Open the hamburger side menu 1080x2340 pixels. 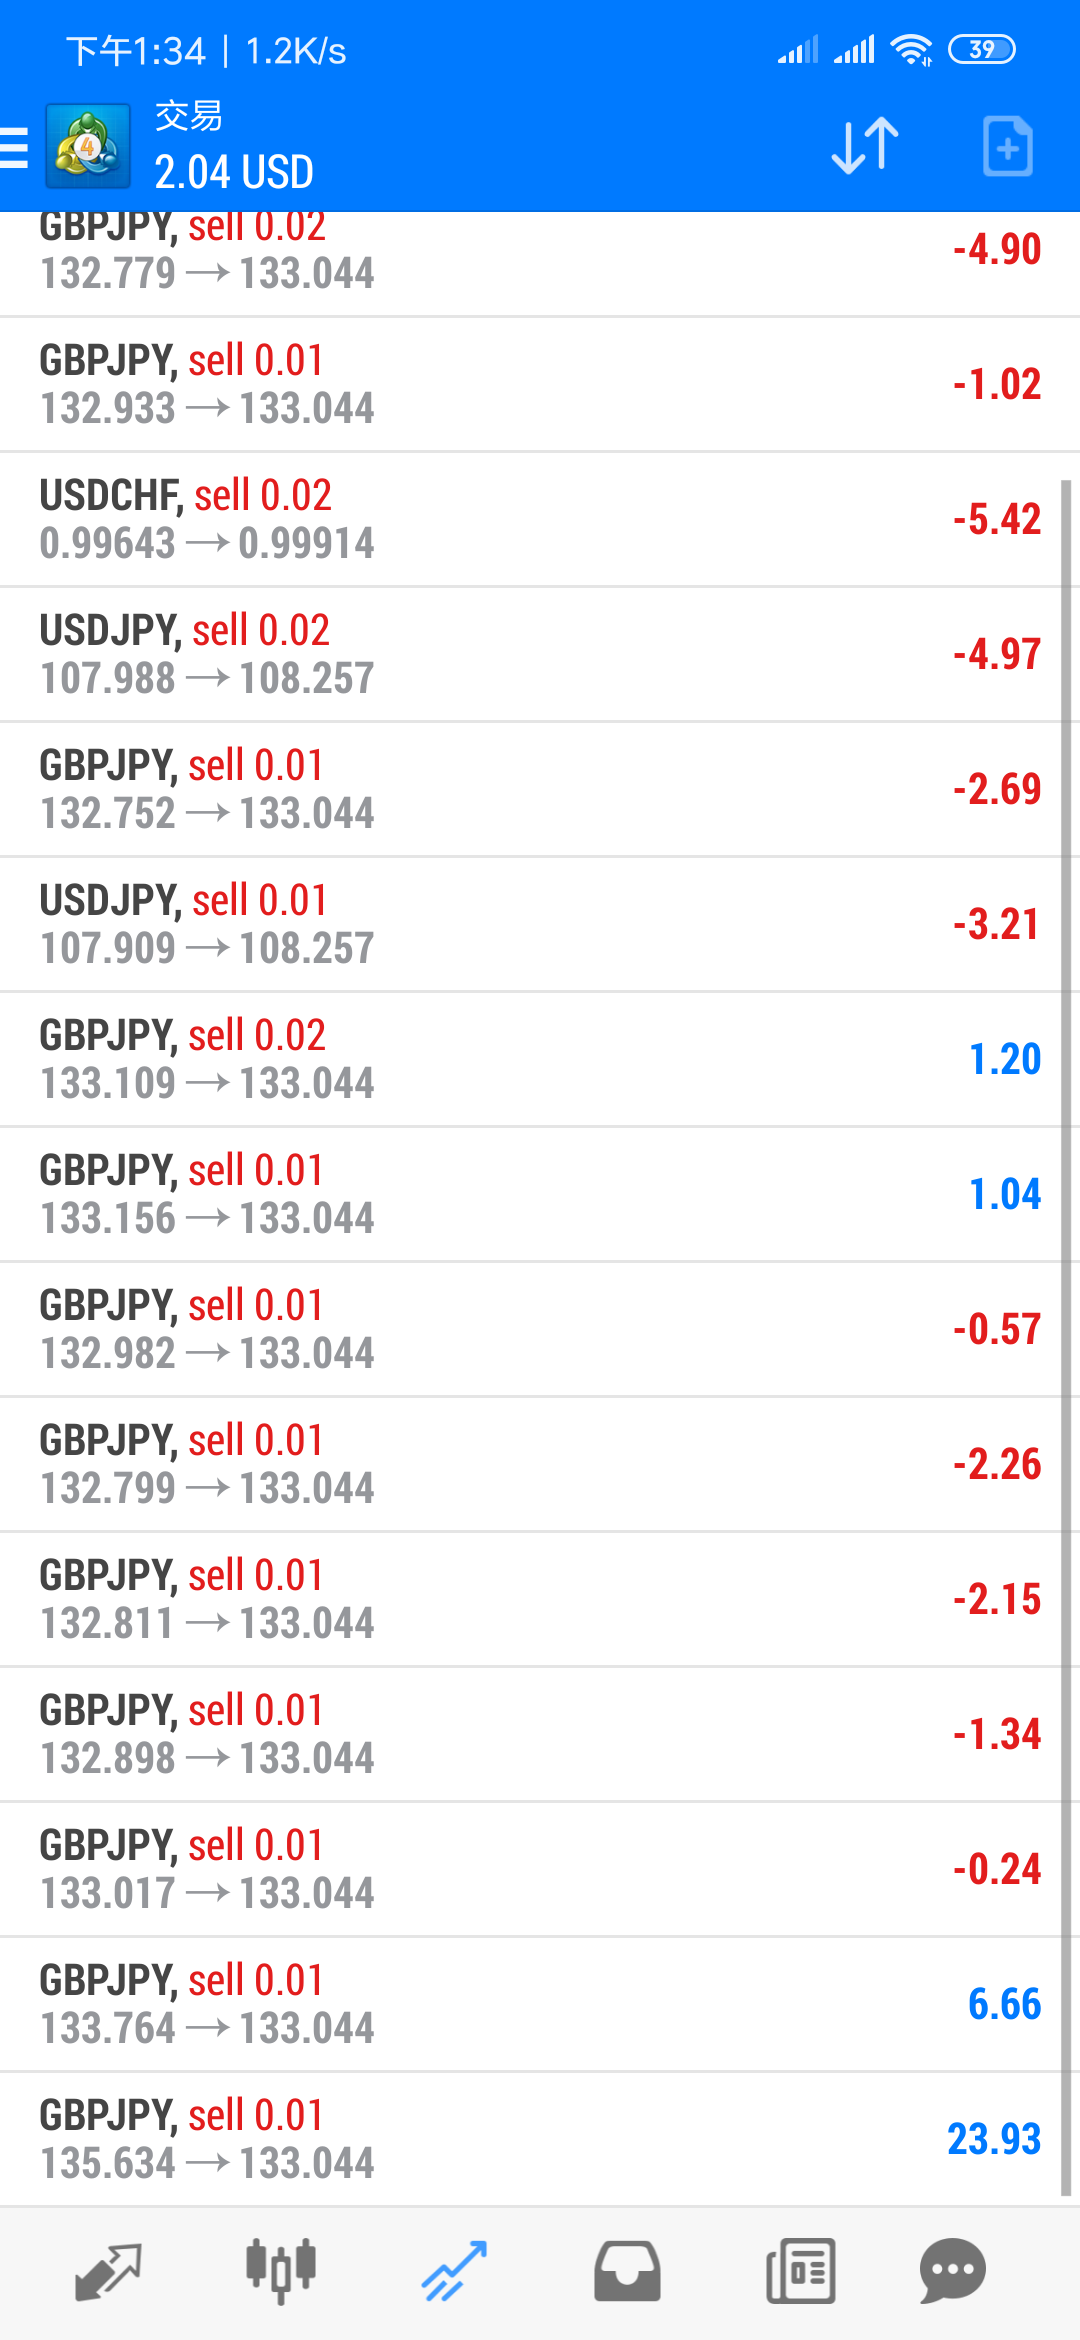point(14,147)
